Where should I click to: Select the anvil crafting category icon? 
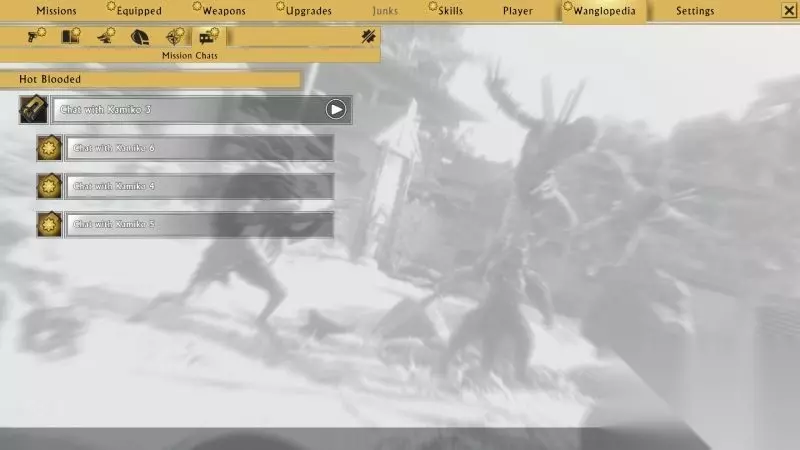tap(106, 36)
